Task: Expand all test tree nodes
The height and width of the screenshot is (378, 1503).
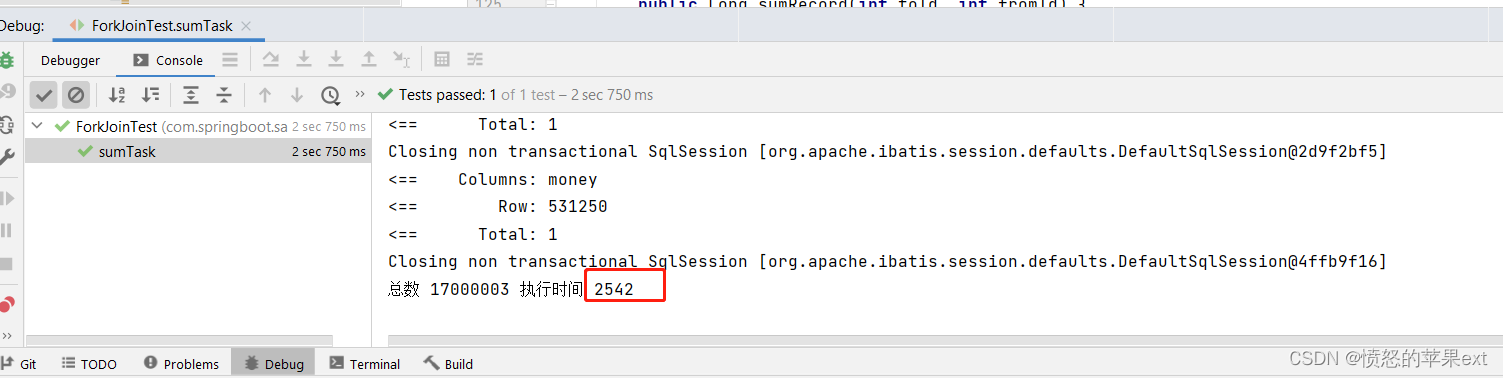Action: point(191,95)
